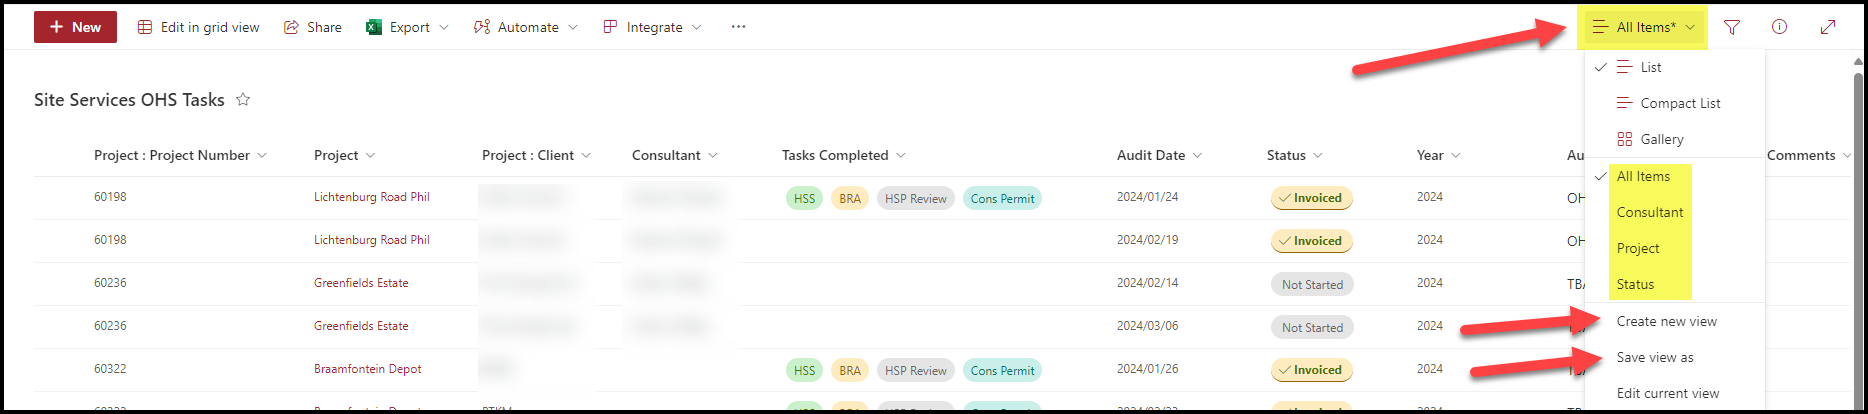The width and height of the screenshot is (1868, 414).
Task: Click the expand to full-screen arrow icon
Action: pyautogui.click(x=1828, y=27)
